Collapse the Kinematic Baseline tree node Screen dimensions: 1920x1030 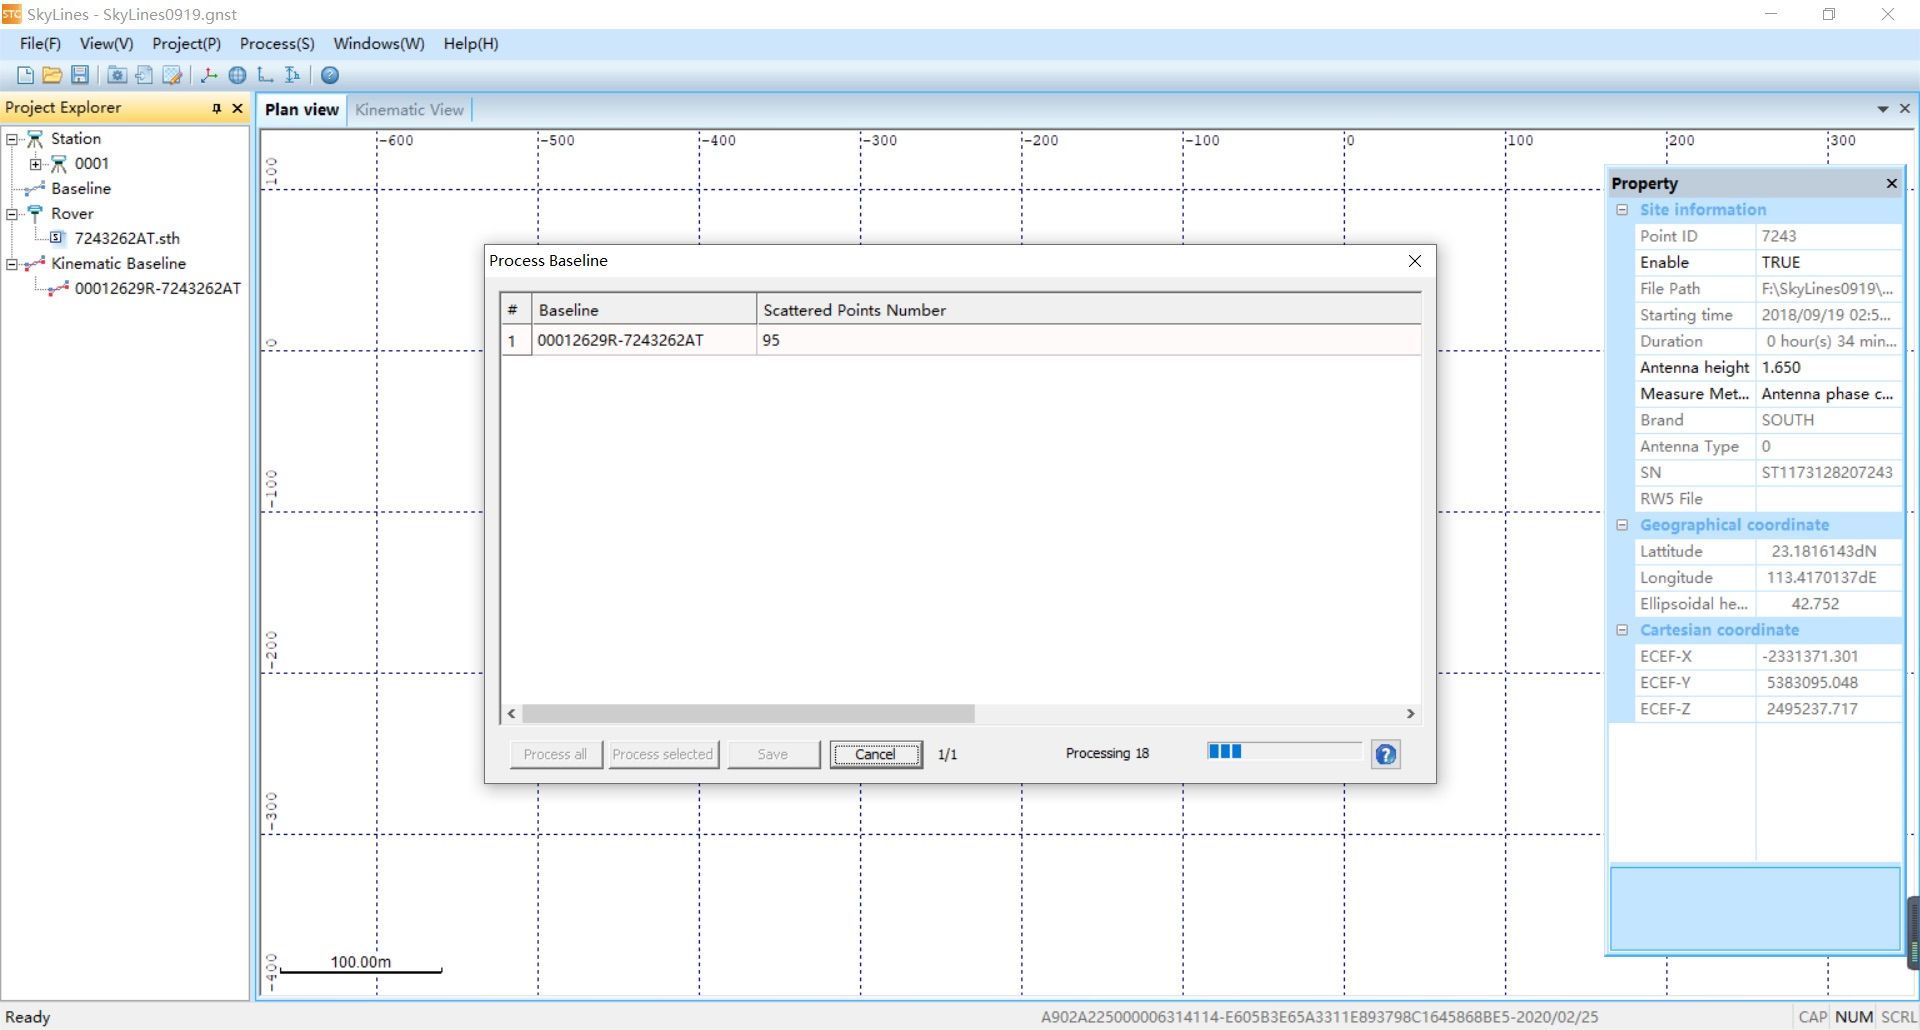[12, 264]
